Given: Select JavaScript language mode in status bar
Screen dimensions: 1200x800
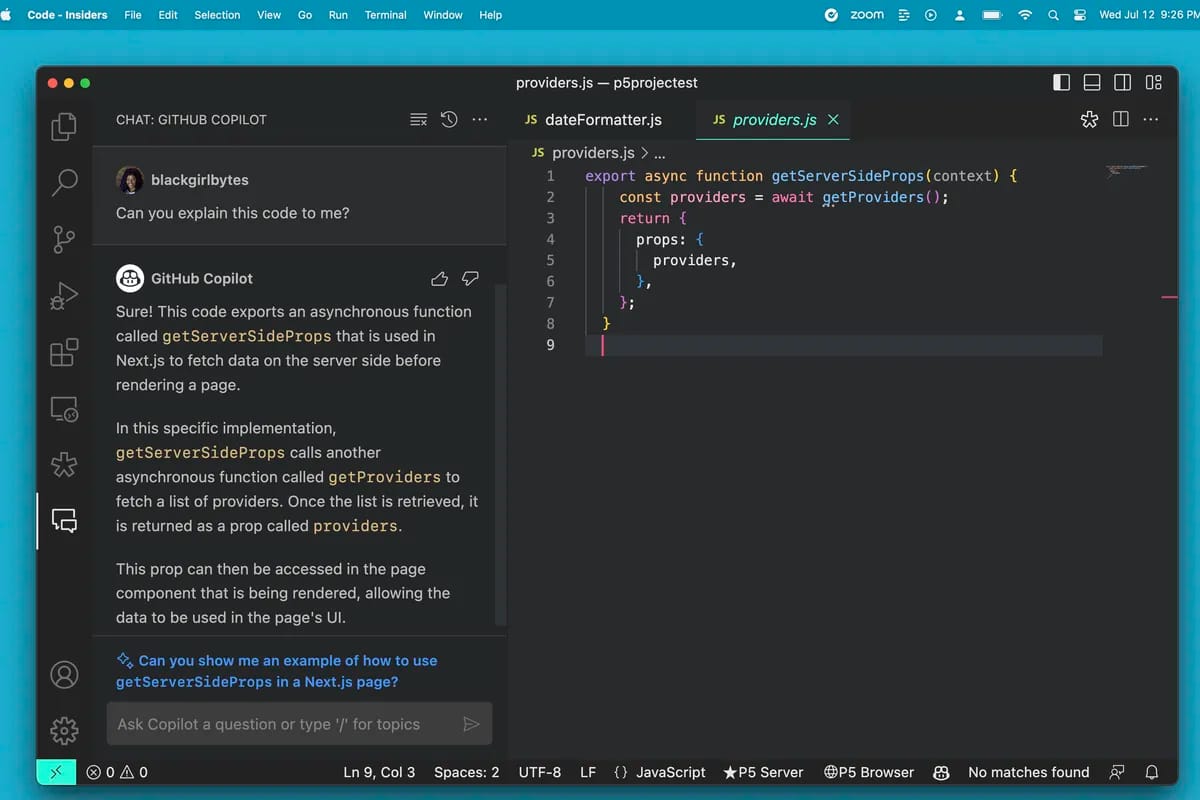Looking at the screenshot, I should click(x=660, y=772).
